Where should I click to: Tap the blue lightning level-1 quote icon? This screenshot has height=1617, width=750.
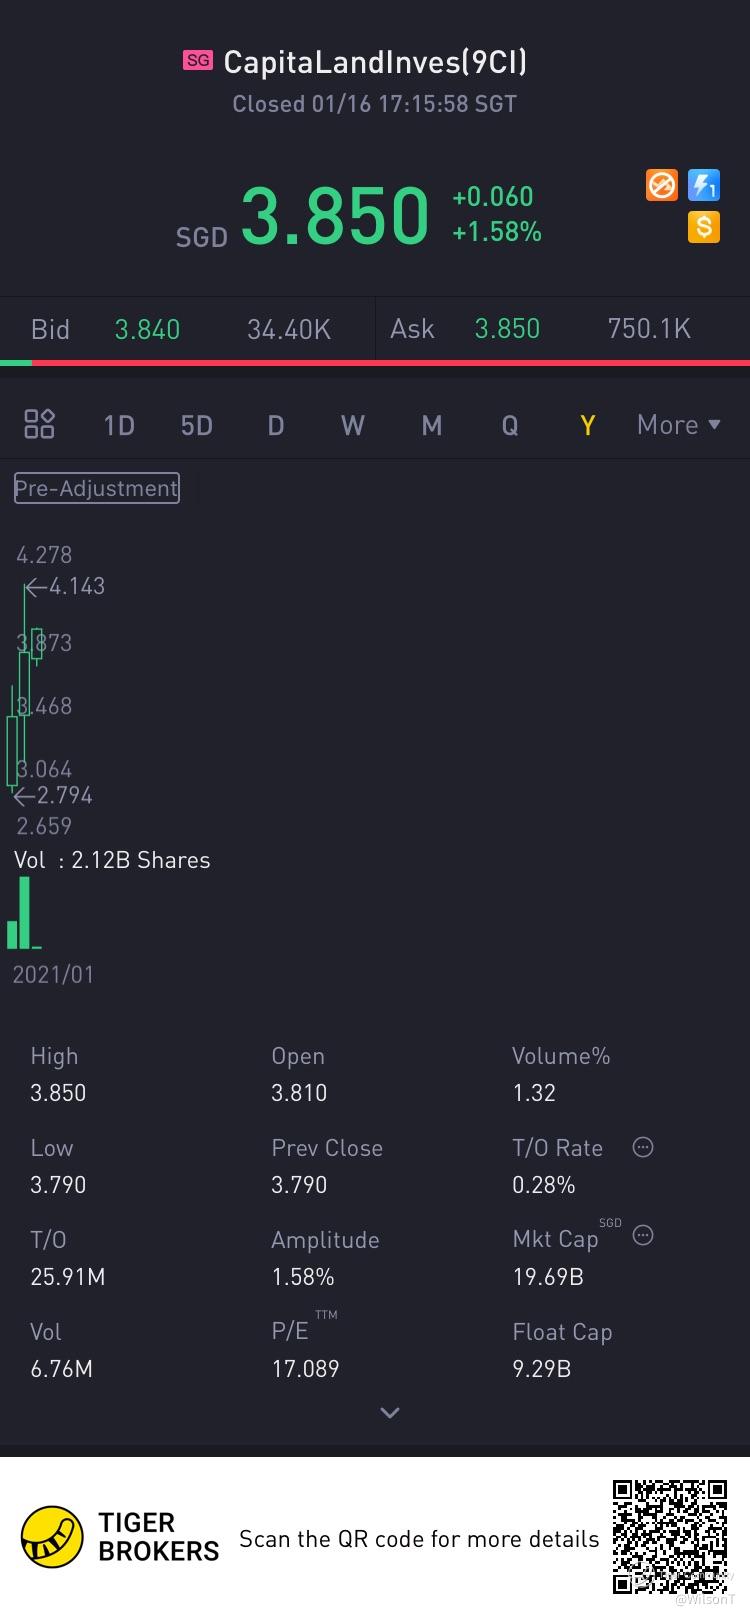[x=704, y=185]
